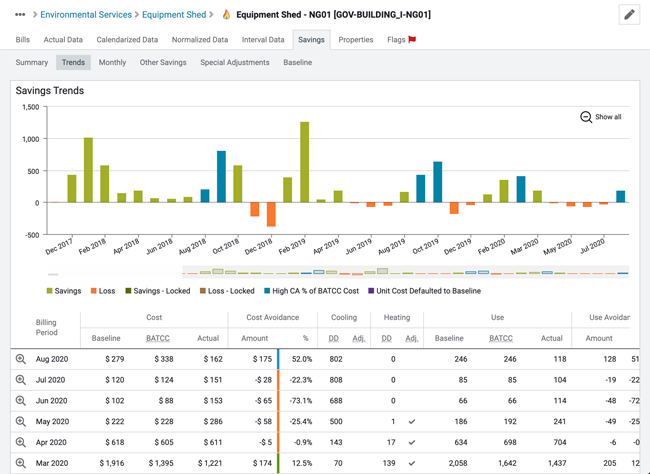Click the pencil edit icon
Screen dimensions: 650x474
(629, 15)
